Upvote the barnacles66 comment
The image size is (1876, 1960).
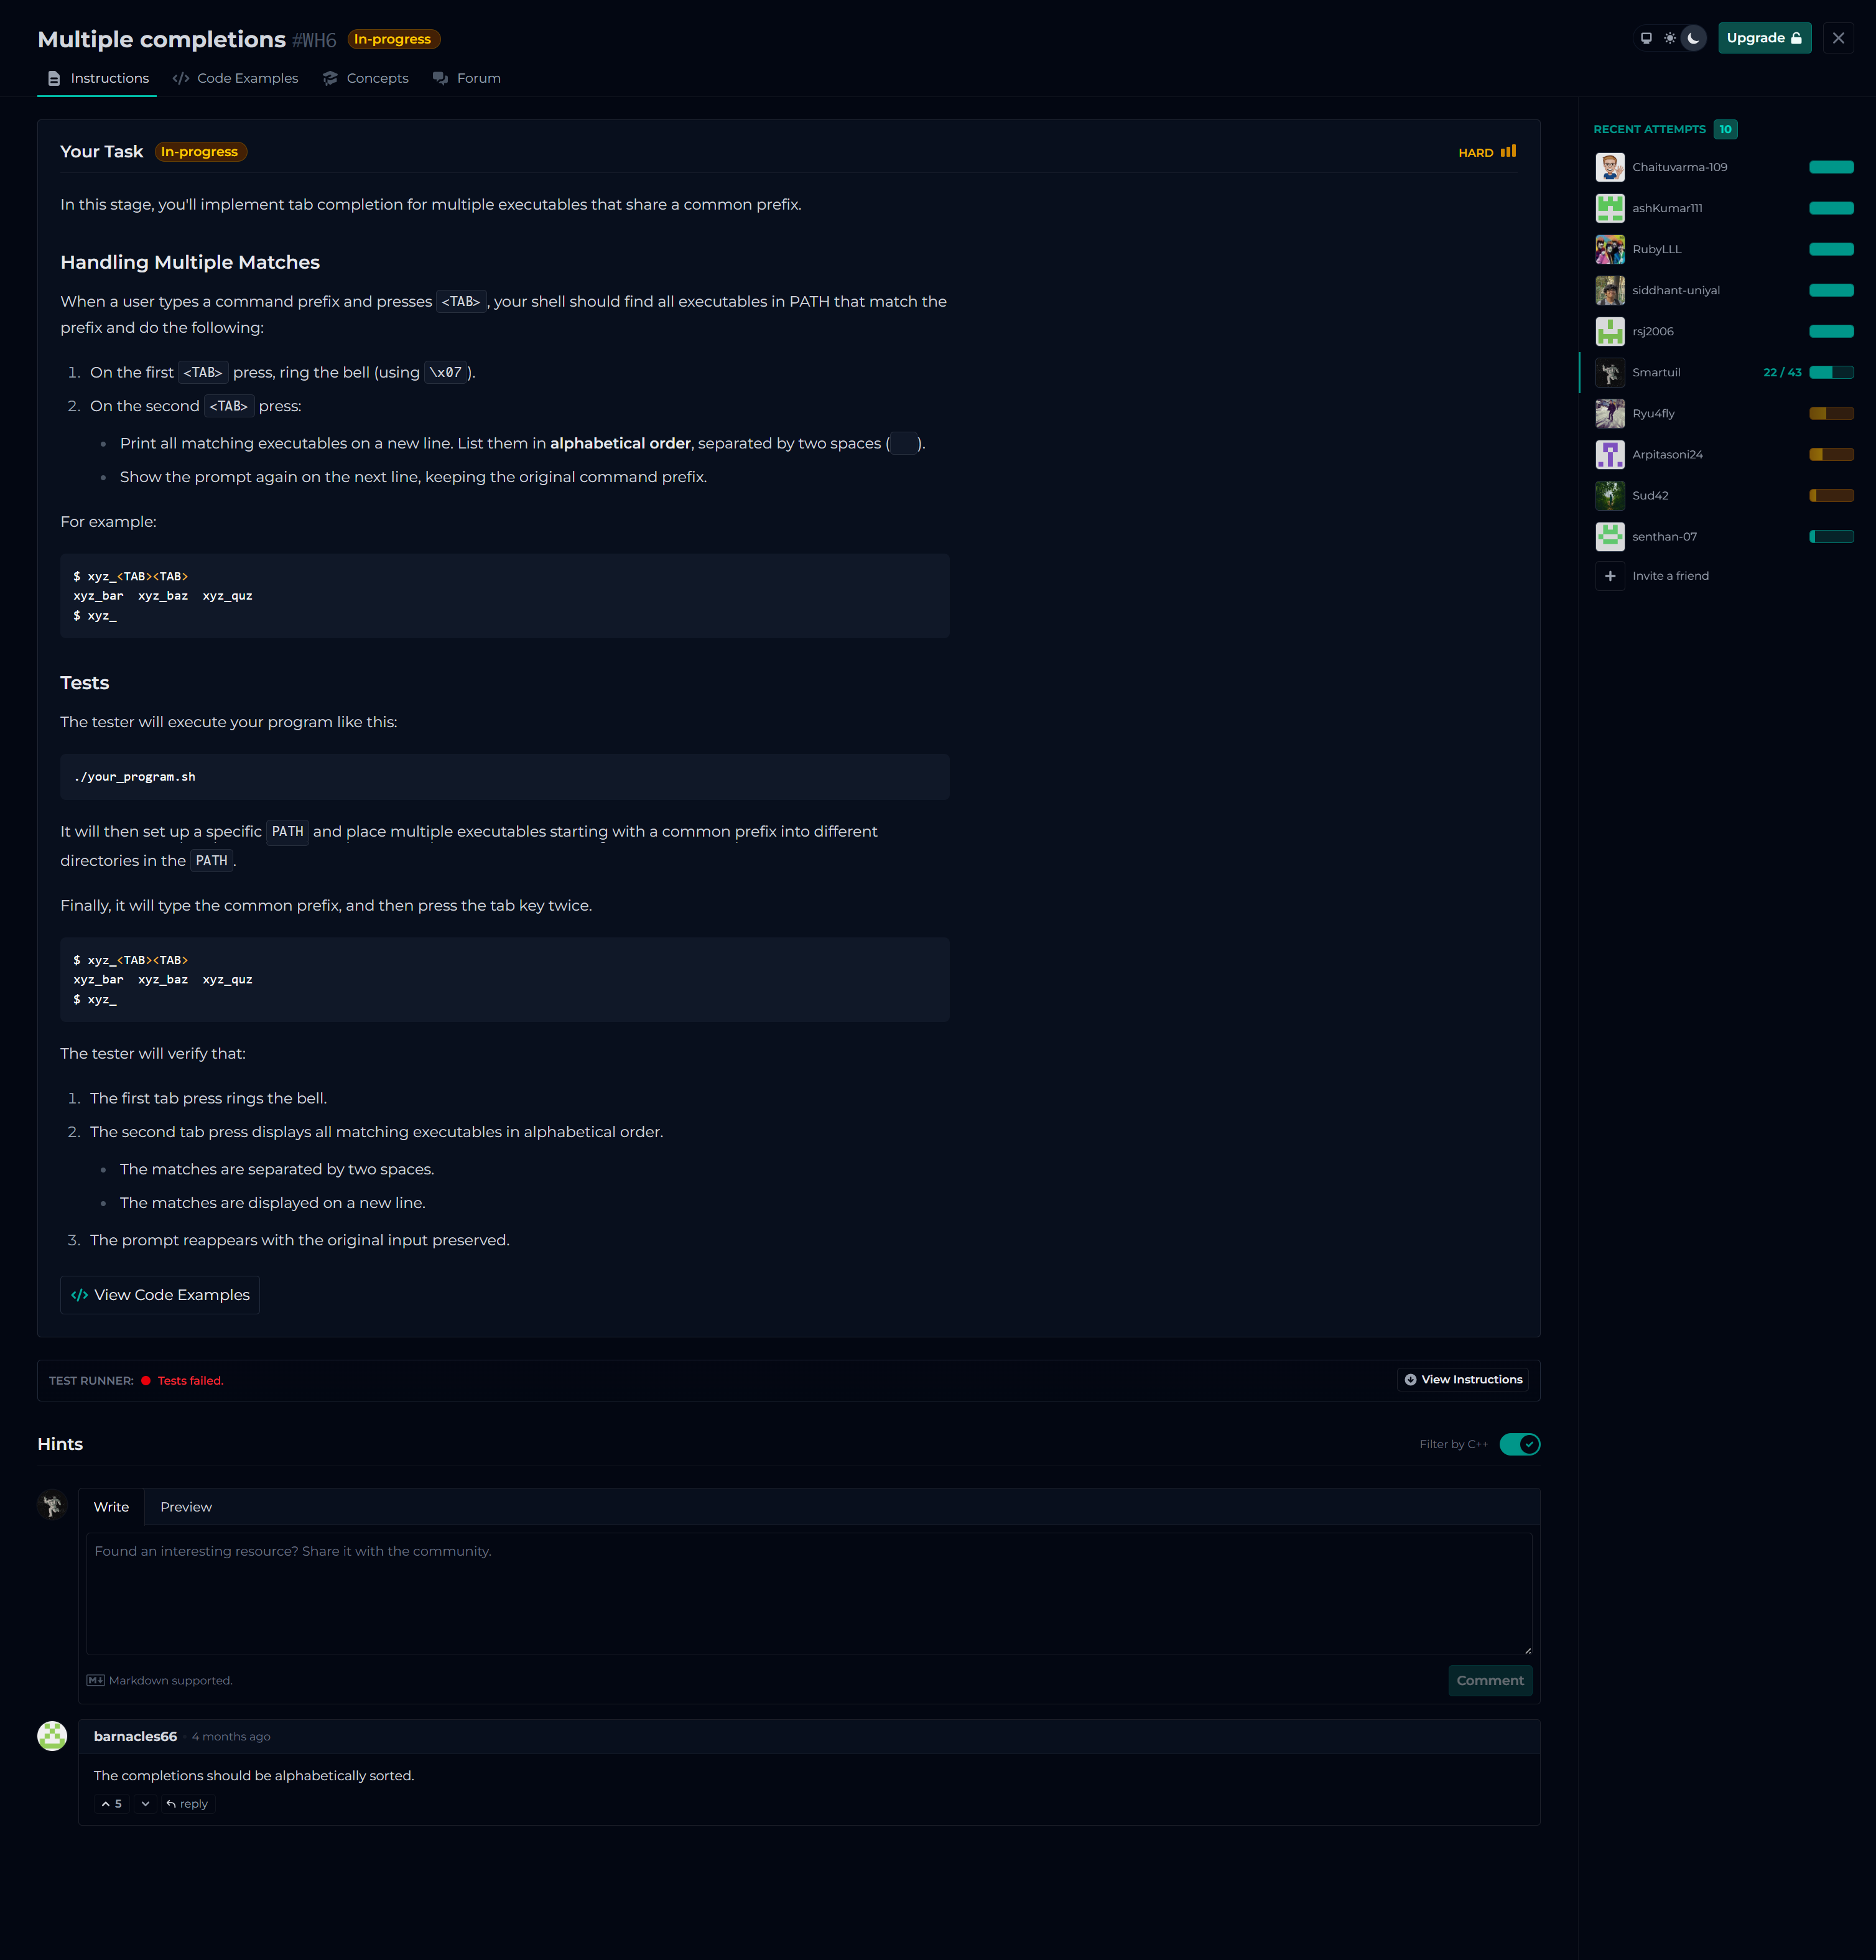point(112,1804)
